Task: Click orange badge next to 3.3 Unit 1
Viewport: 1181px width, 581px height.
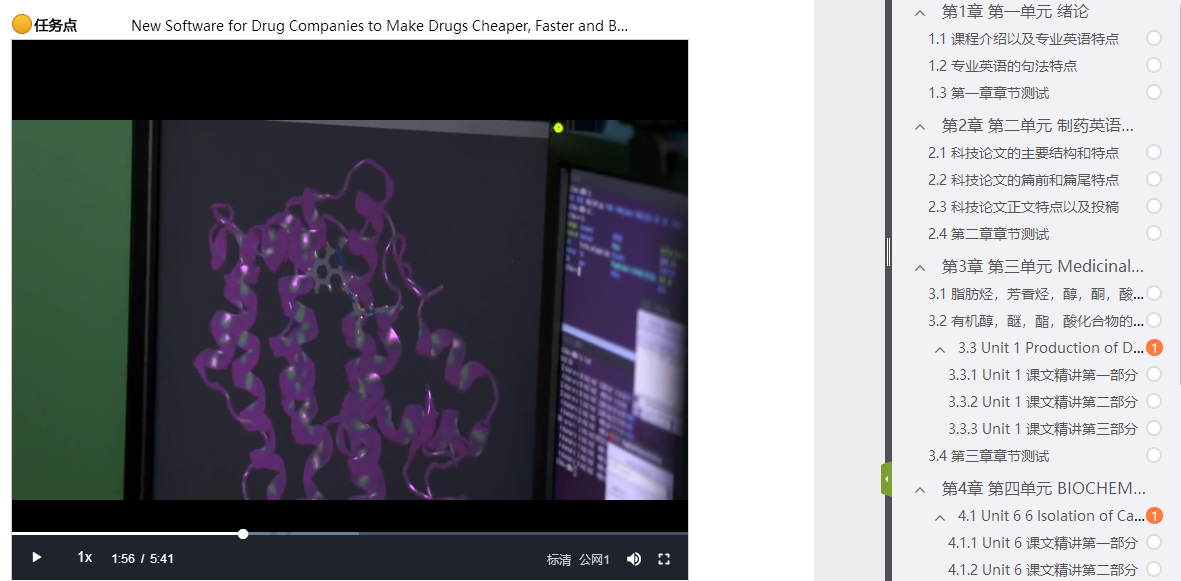Action: click(x=1154, y=348)
